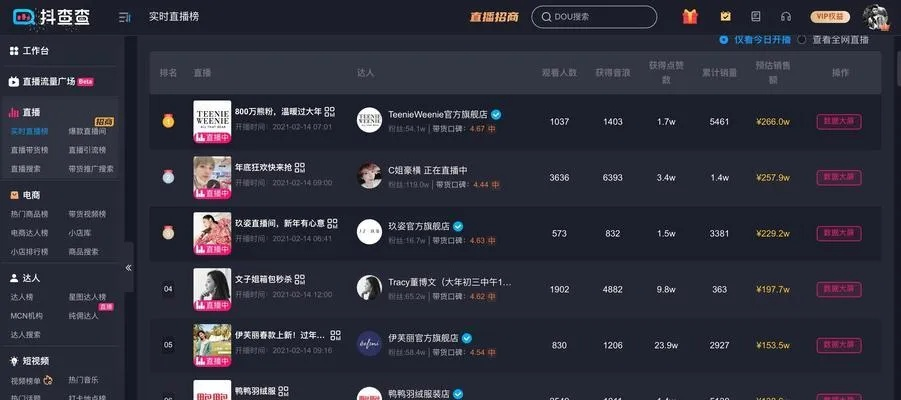Click the verified badge next to 伊芙丽官方旗舰店
Screen dimensions: 901x400
(x=467, y=338)
